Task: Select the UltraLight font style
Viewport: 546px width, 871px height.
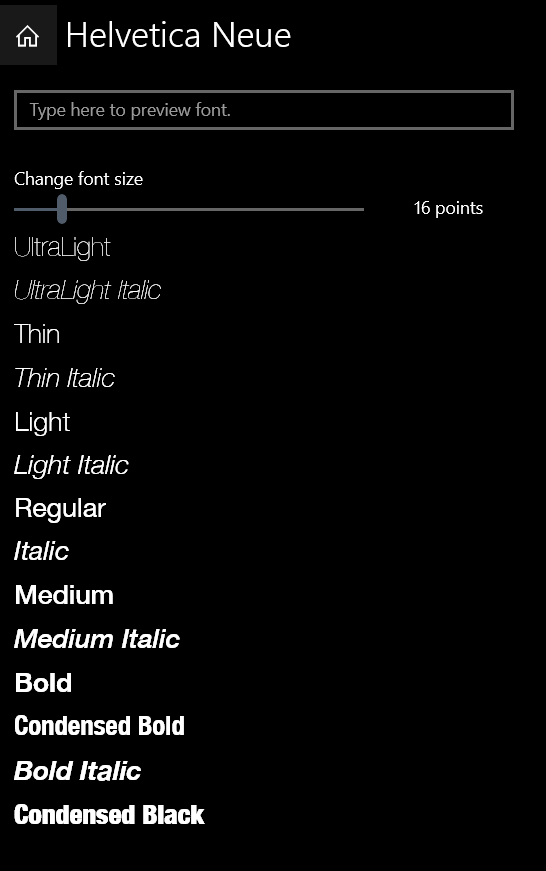Action: click(x=62, y=248)
